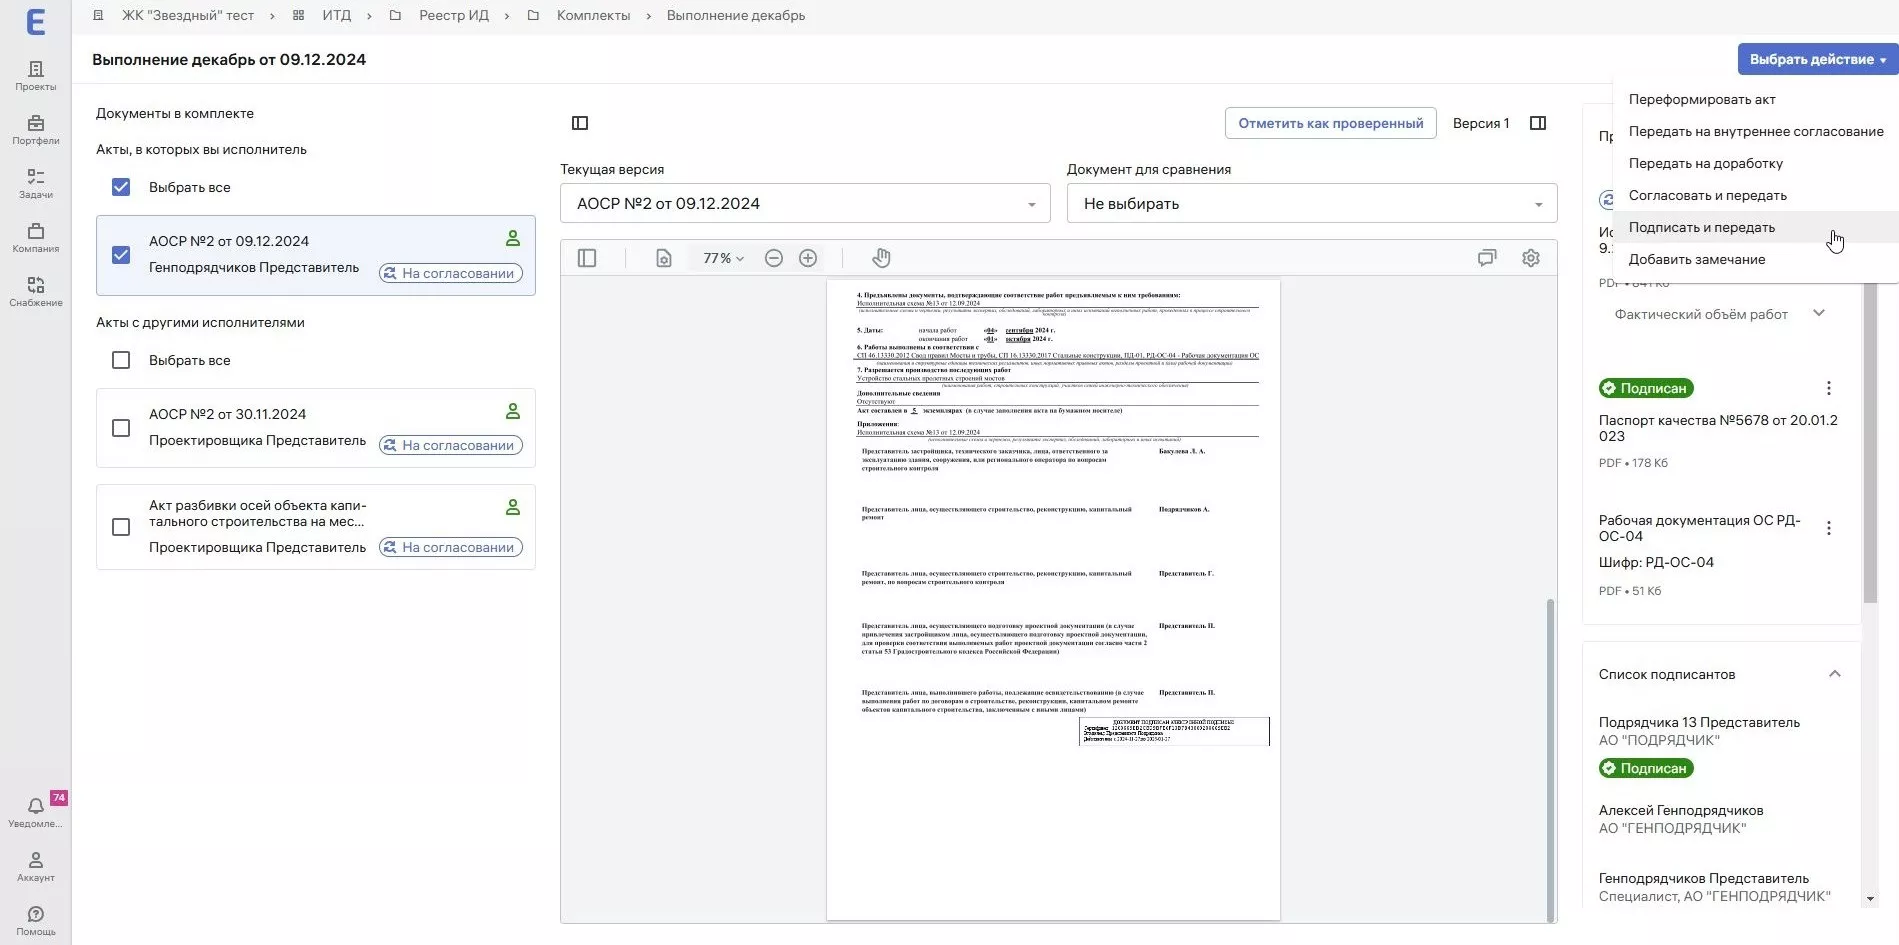This screenshot has height=945, width=1899.
Task: Open Задачи in the left sidebar
Action: tap(36, 183)
